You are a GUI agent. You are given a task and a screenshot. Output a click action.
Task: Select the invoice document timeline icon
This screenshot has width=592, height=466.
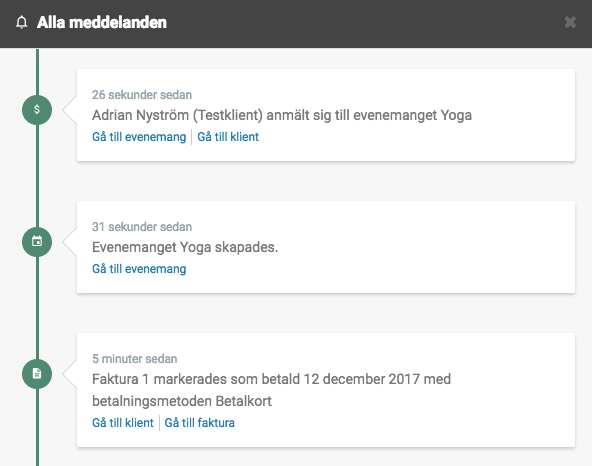[37, 373]
